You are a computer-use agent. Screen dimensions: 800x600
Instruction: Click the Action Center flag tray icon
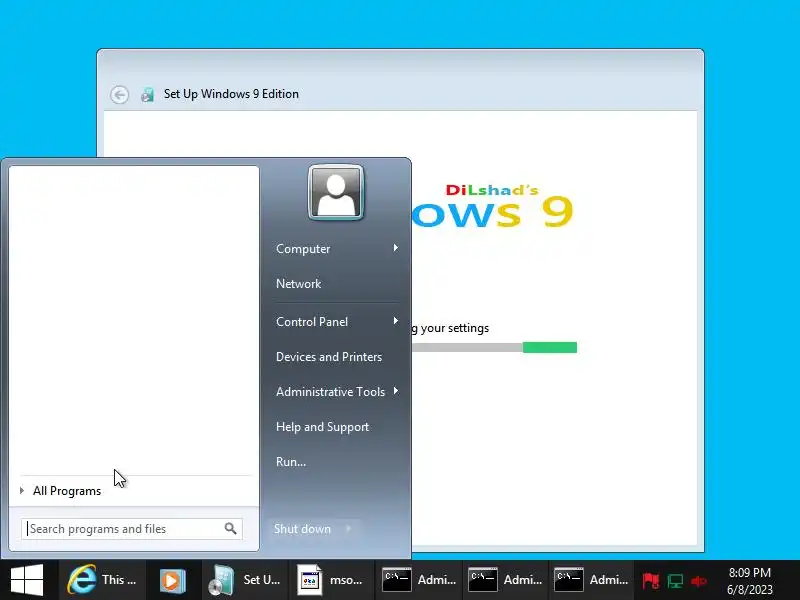click(x=651, y=581)
